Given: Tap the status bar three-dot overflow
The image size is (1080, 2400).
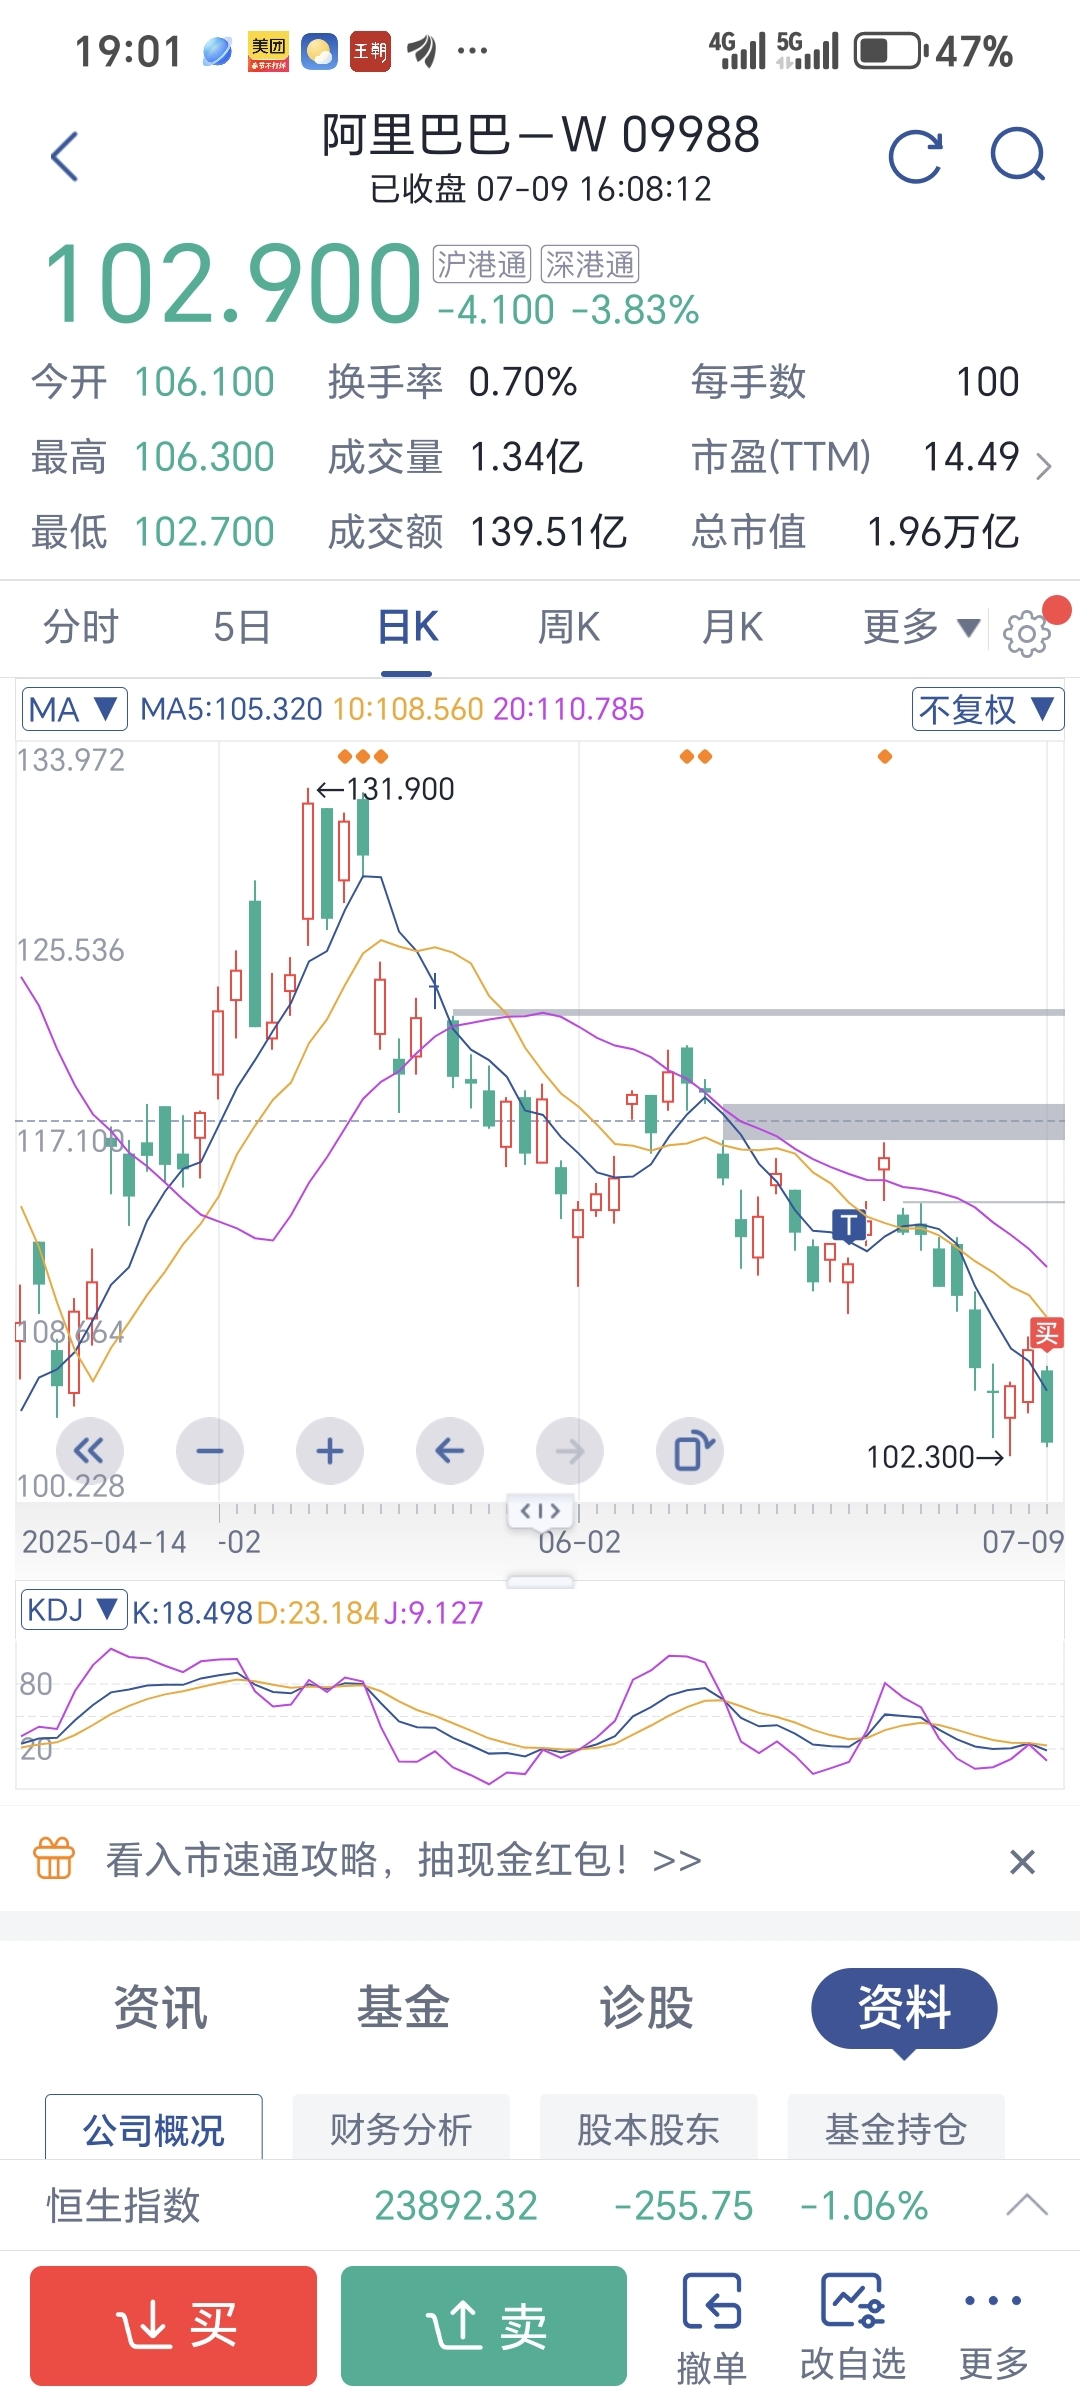Looking at the screenshot, I should 472,51.
